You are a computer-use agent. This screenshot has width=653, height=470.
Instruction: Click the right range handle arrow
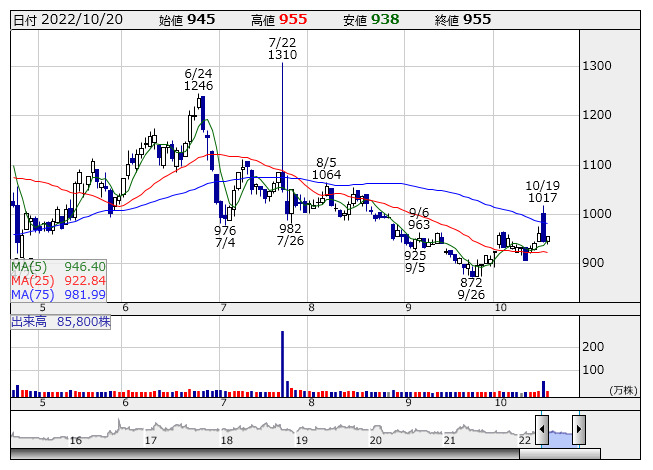click(579, 430)
